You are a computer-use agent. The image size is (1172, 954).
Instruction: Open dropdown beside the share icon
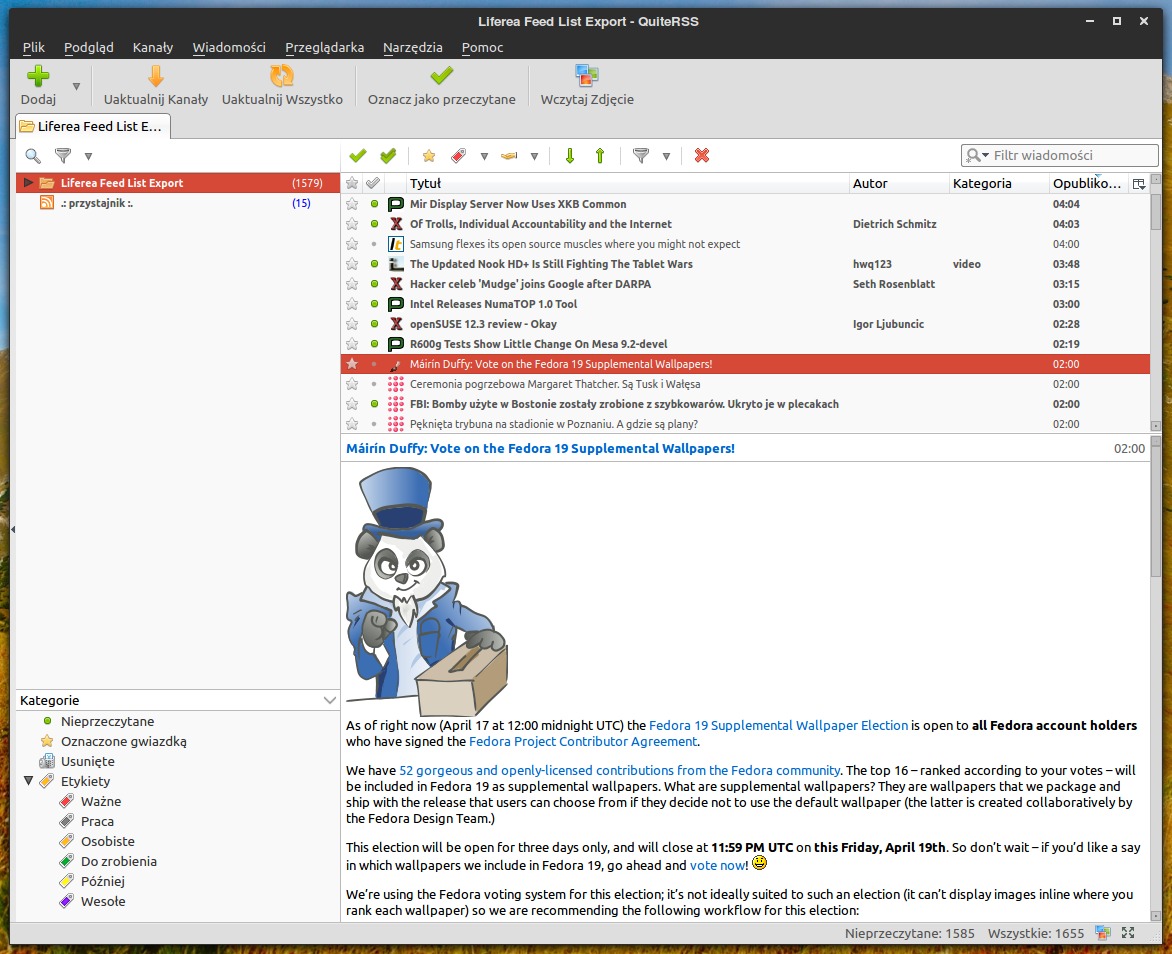click(534, 156)
